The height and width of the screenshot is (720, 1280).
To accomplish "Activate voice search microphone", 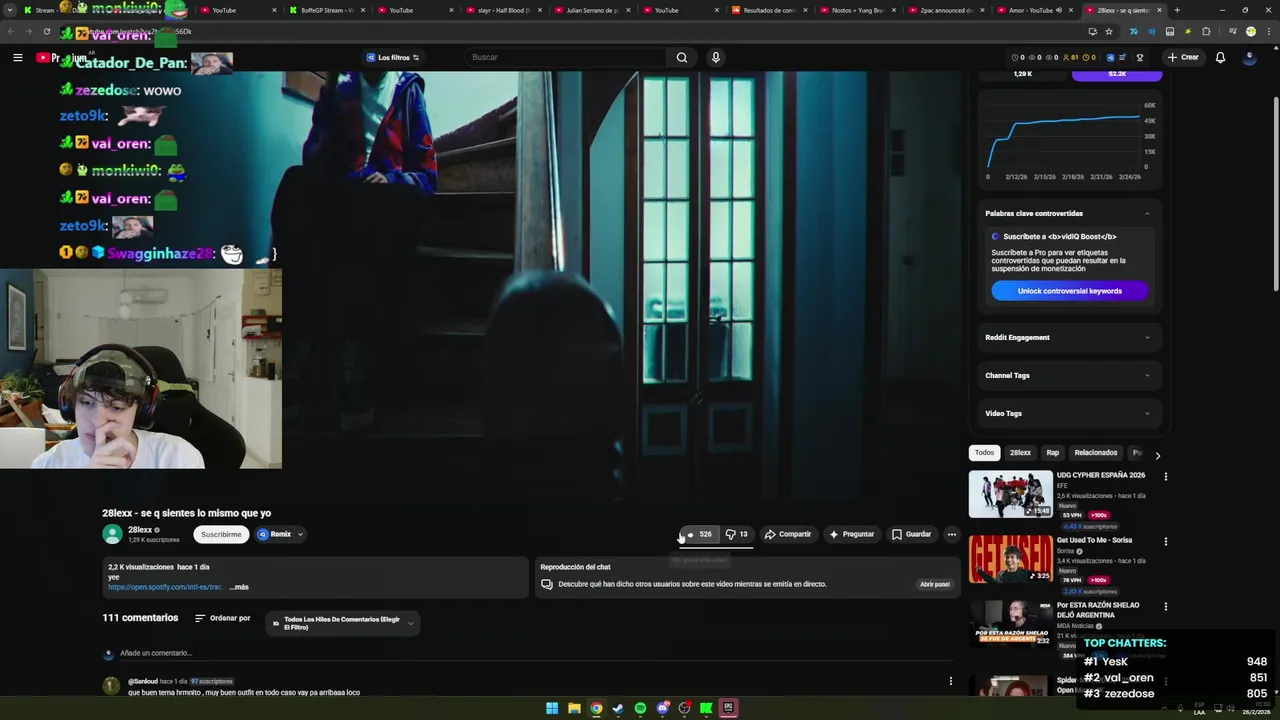I will 715,57.
